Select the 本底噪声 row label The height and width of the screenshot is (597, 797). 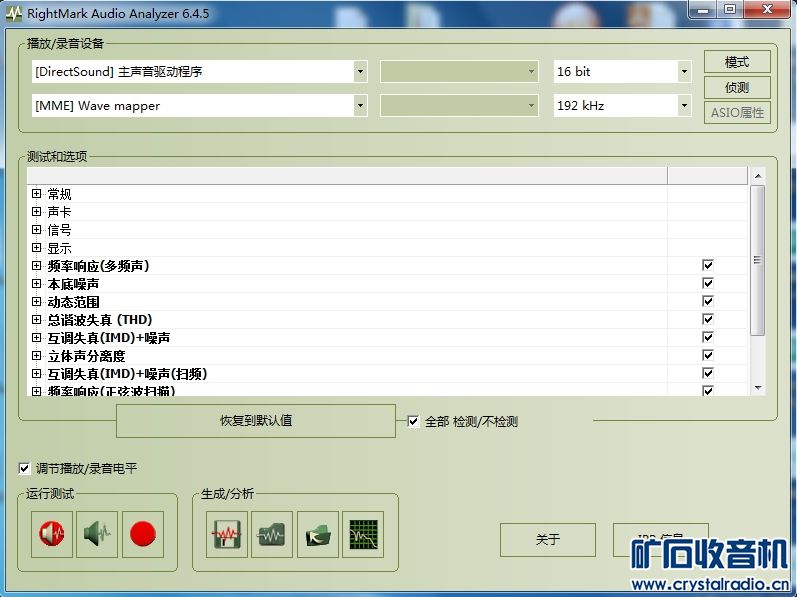click(73, 284)
